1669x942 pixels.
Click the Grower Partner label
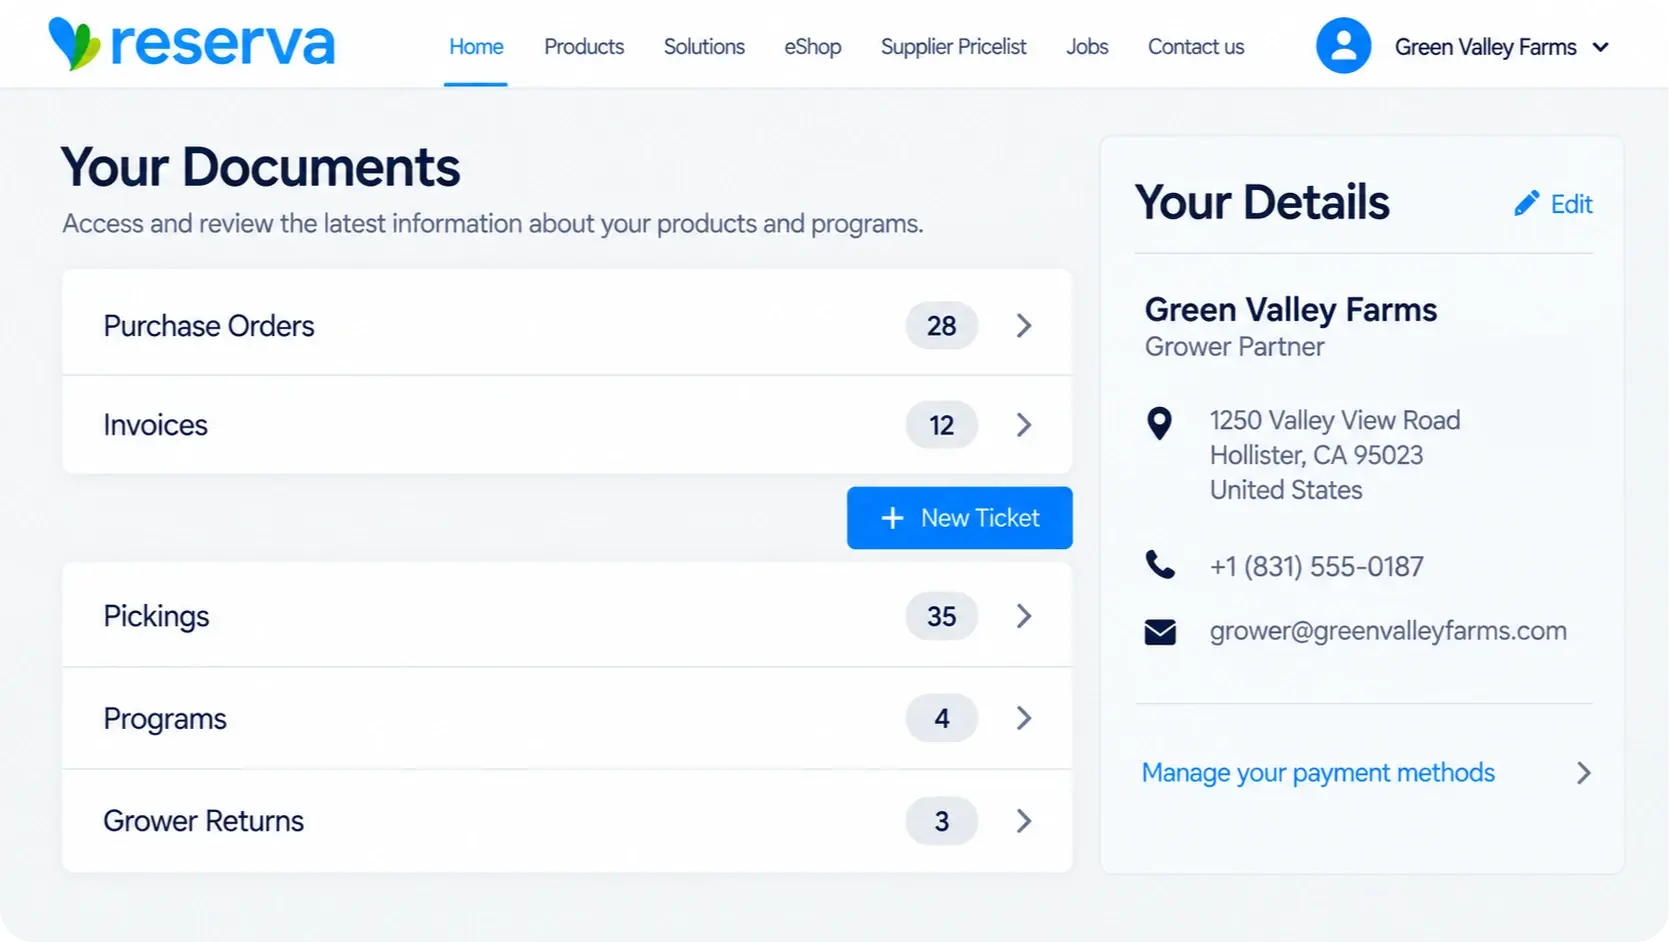point(1234,347)
